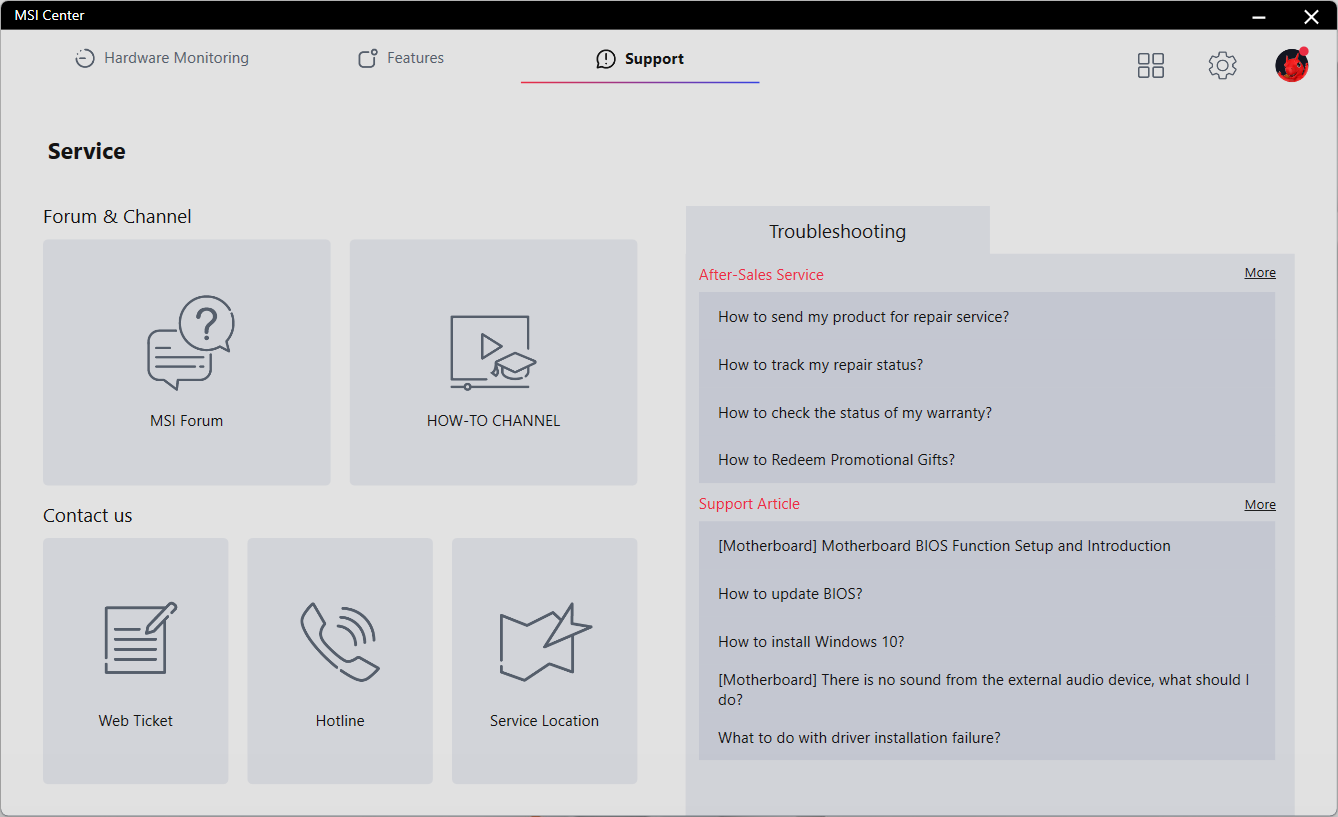The image size is (1338, 817).
Task: Open the MSI dragon profile avatar
Action: [x=1292, y=65]
